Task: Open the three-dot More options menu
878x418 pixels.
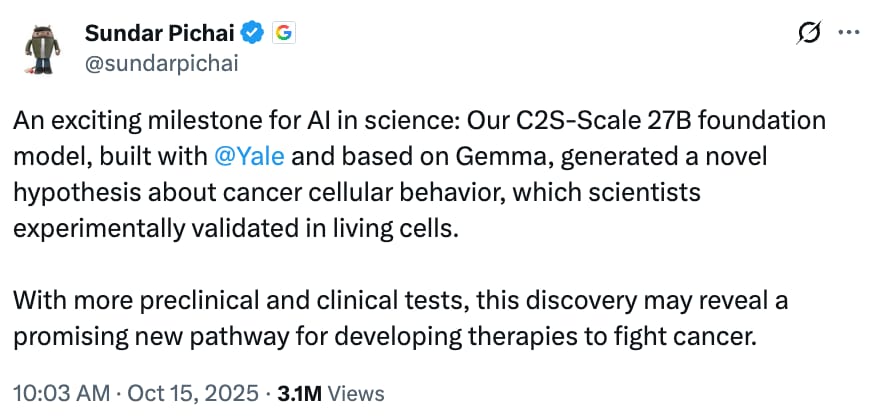Action: coord(848,34)
